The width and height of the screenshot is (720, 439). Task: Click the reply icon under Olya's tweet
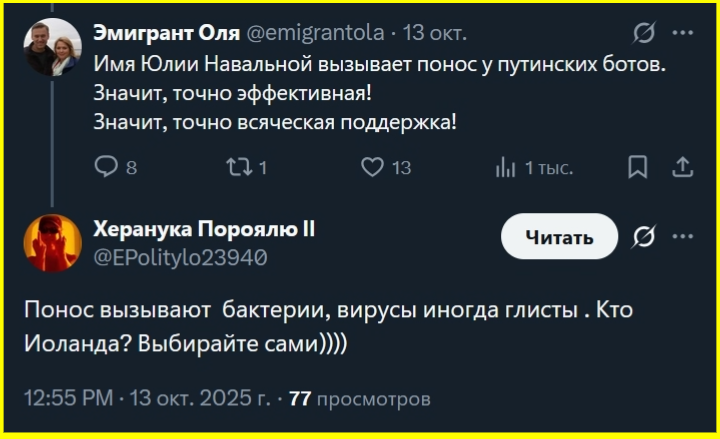point(106,167)
